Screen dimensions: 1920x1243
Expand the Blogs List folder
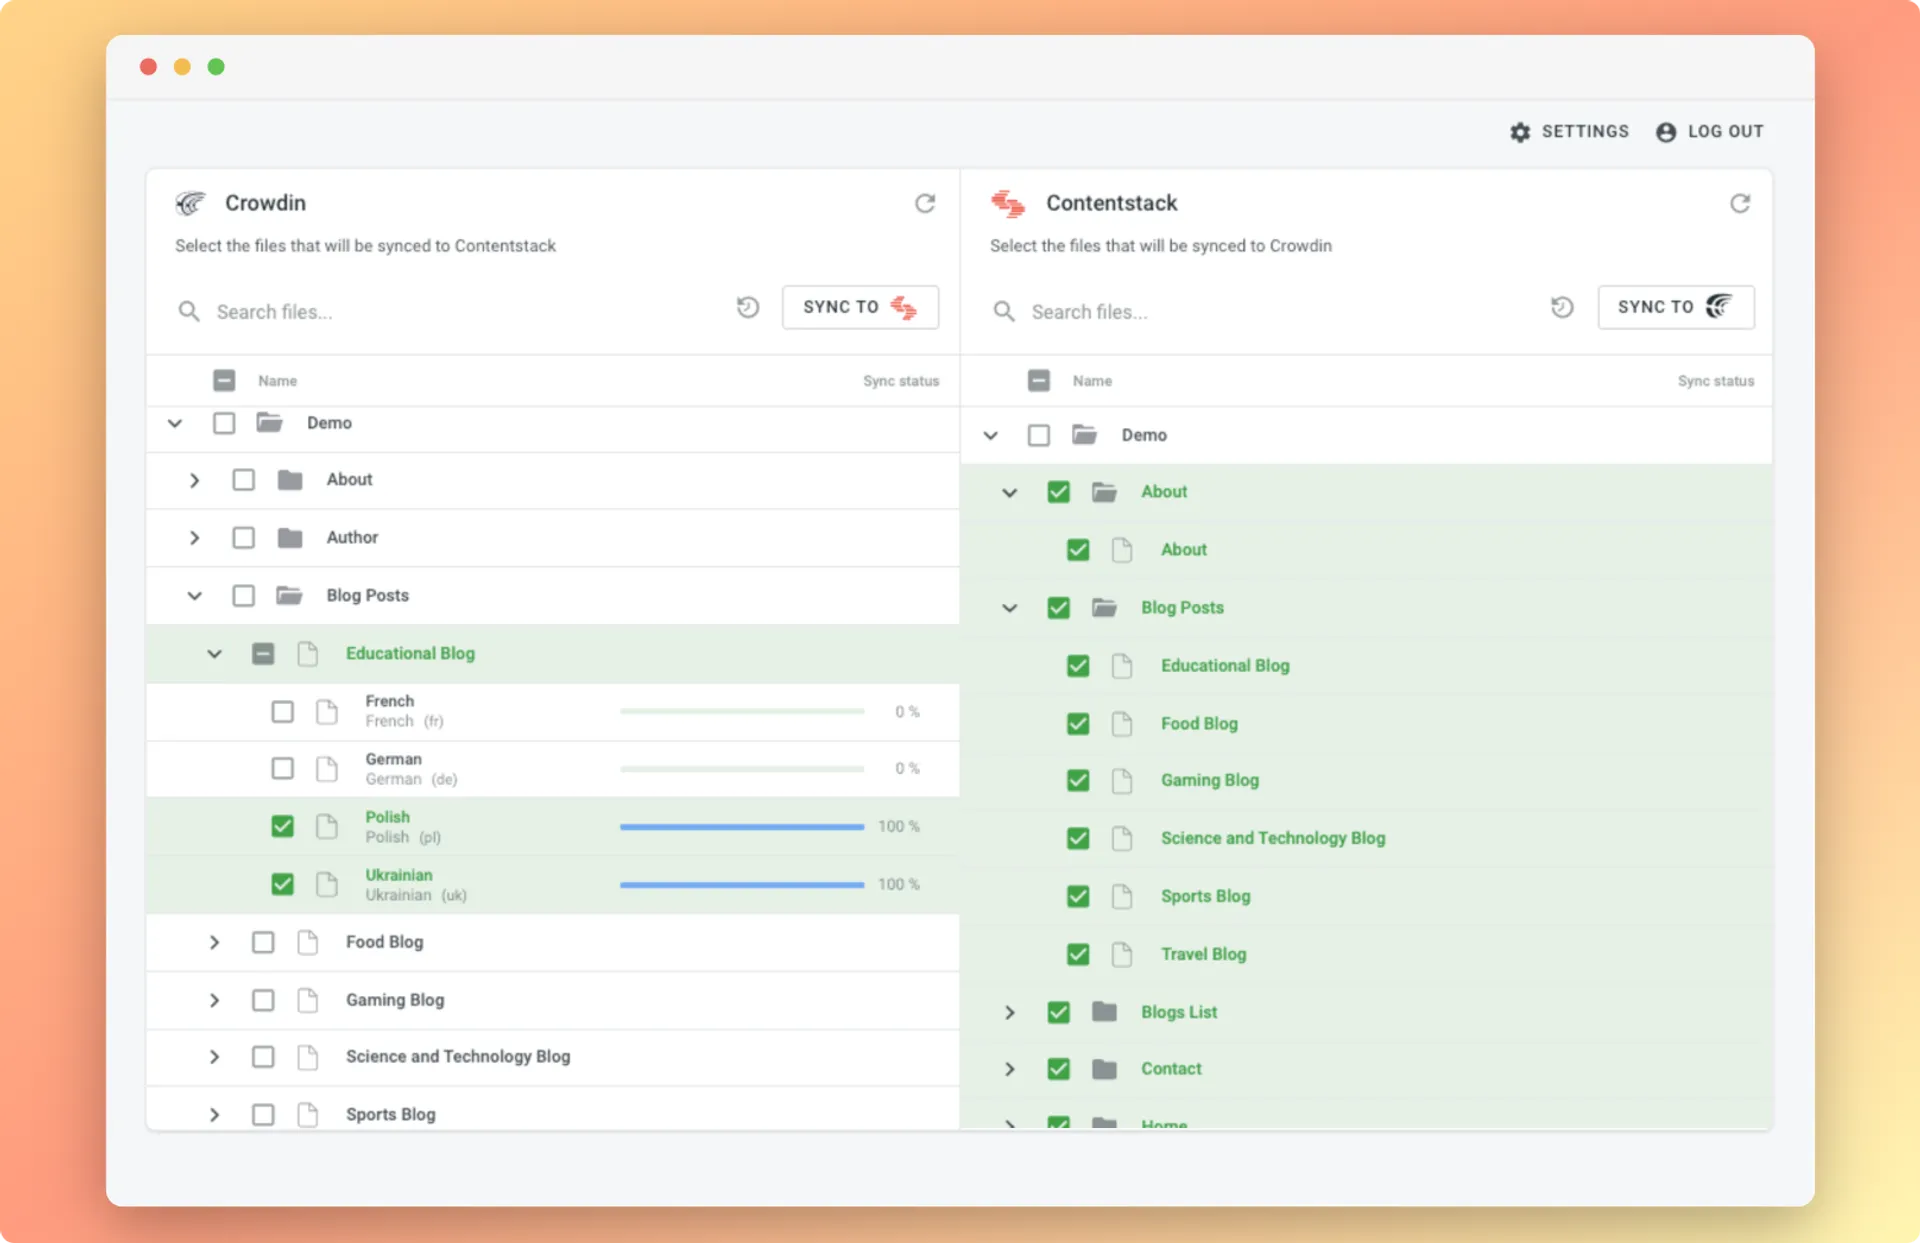pyautogui.click(x=1009, y=1012)
